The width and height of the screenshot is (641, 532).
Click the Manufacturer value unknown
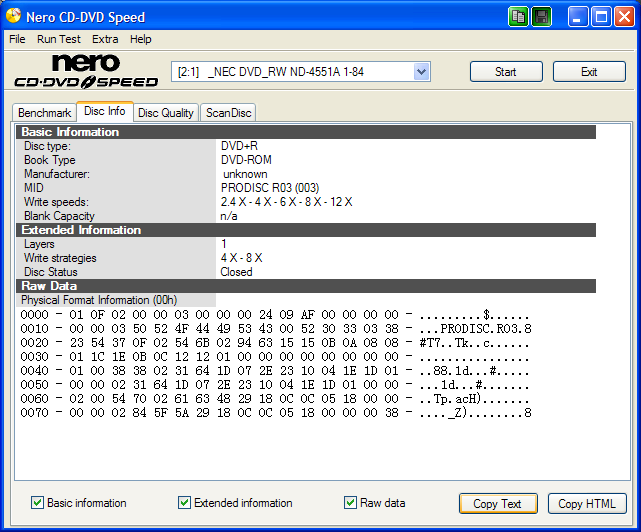pos(245,174)
